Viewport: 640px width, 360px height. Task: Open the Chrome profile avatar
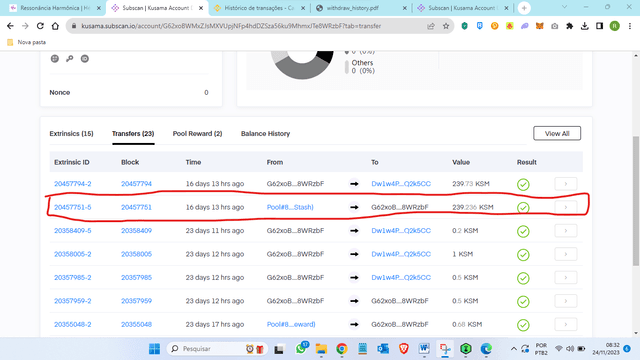(x=615, y=26)
